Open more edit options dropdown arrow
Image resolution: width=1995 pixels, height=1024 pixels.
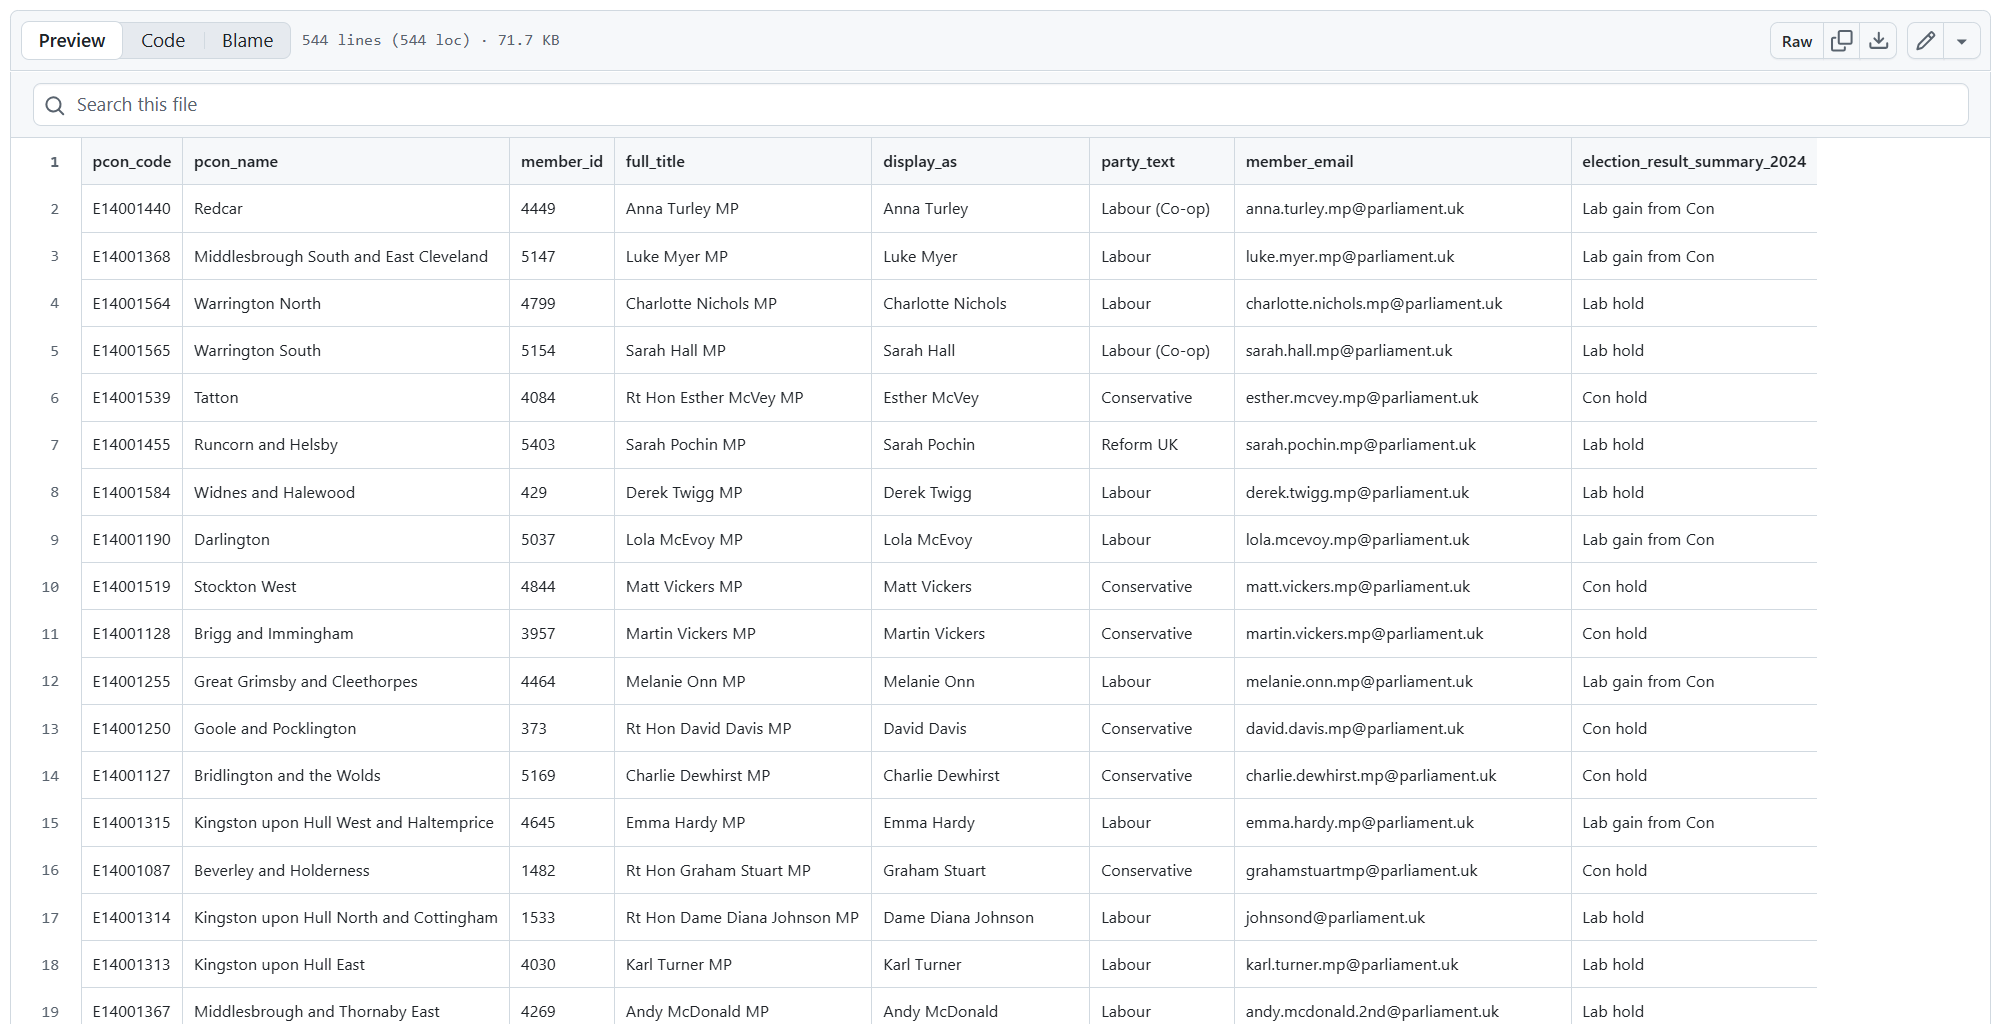click(1961, 41)
